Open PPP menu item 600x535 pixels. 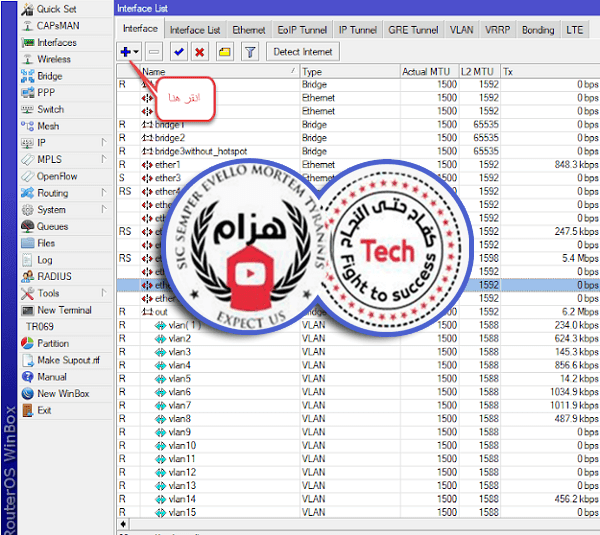(65, 93)
